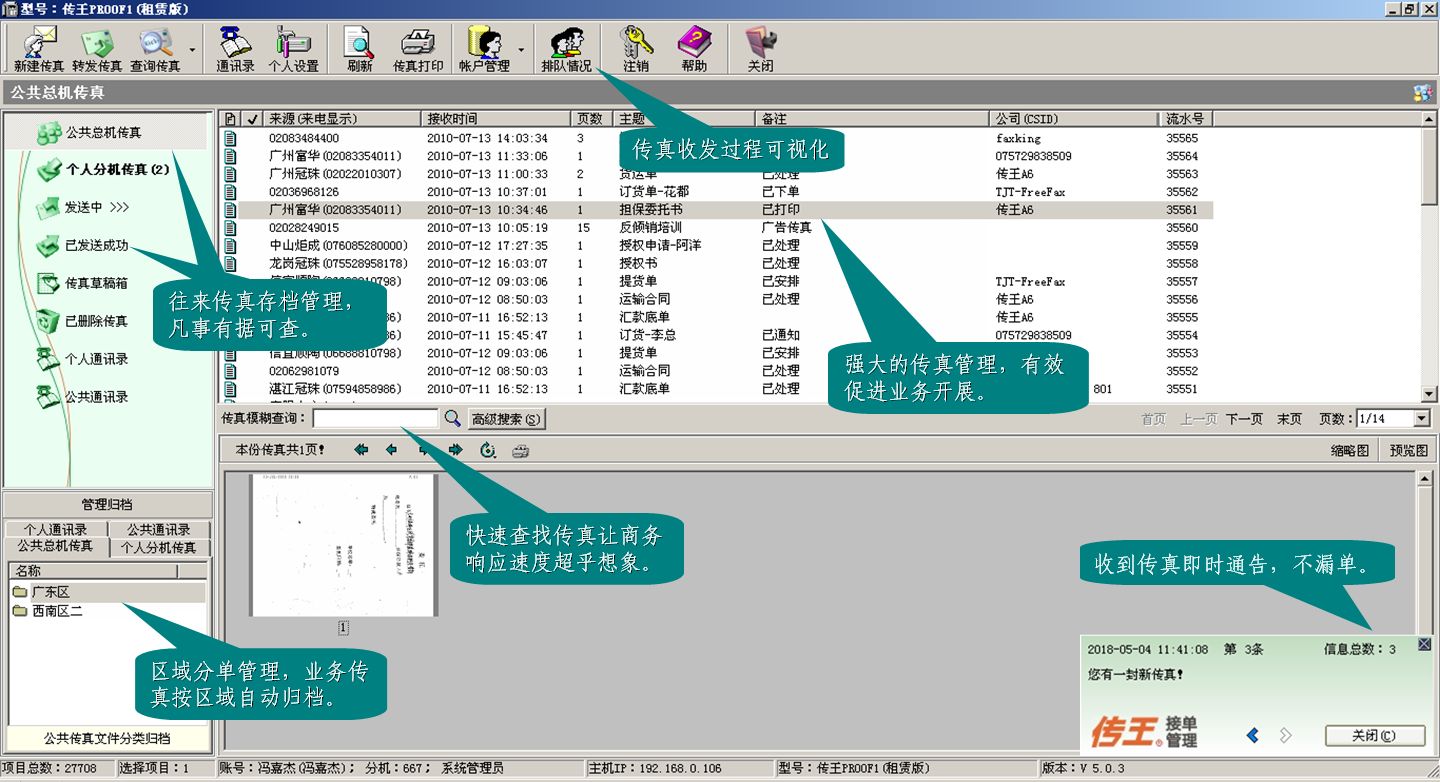Open 帐户管理 account management
Image resolution: width=1440 pixels, height=782 pixels.
click(484, 50)
